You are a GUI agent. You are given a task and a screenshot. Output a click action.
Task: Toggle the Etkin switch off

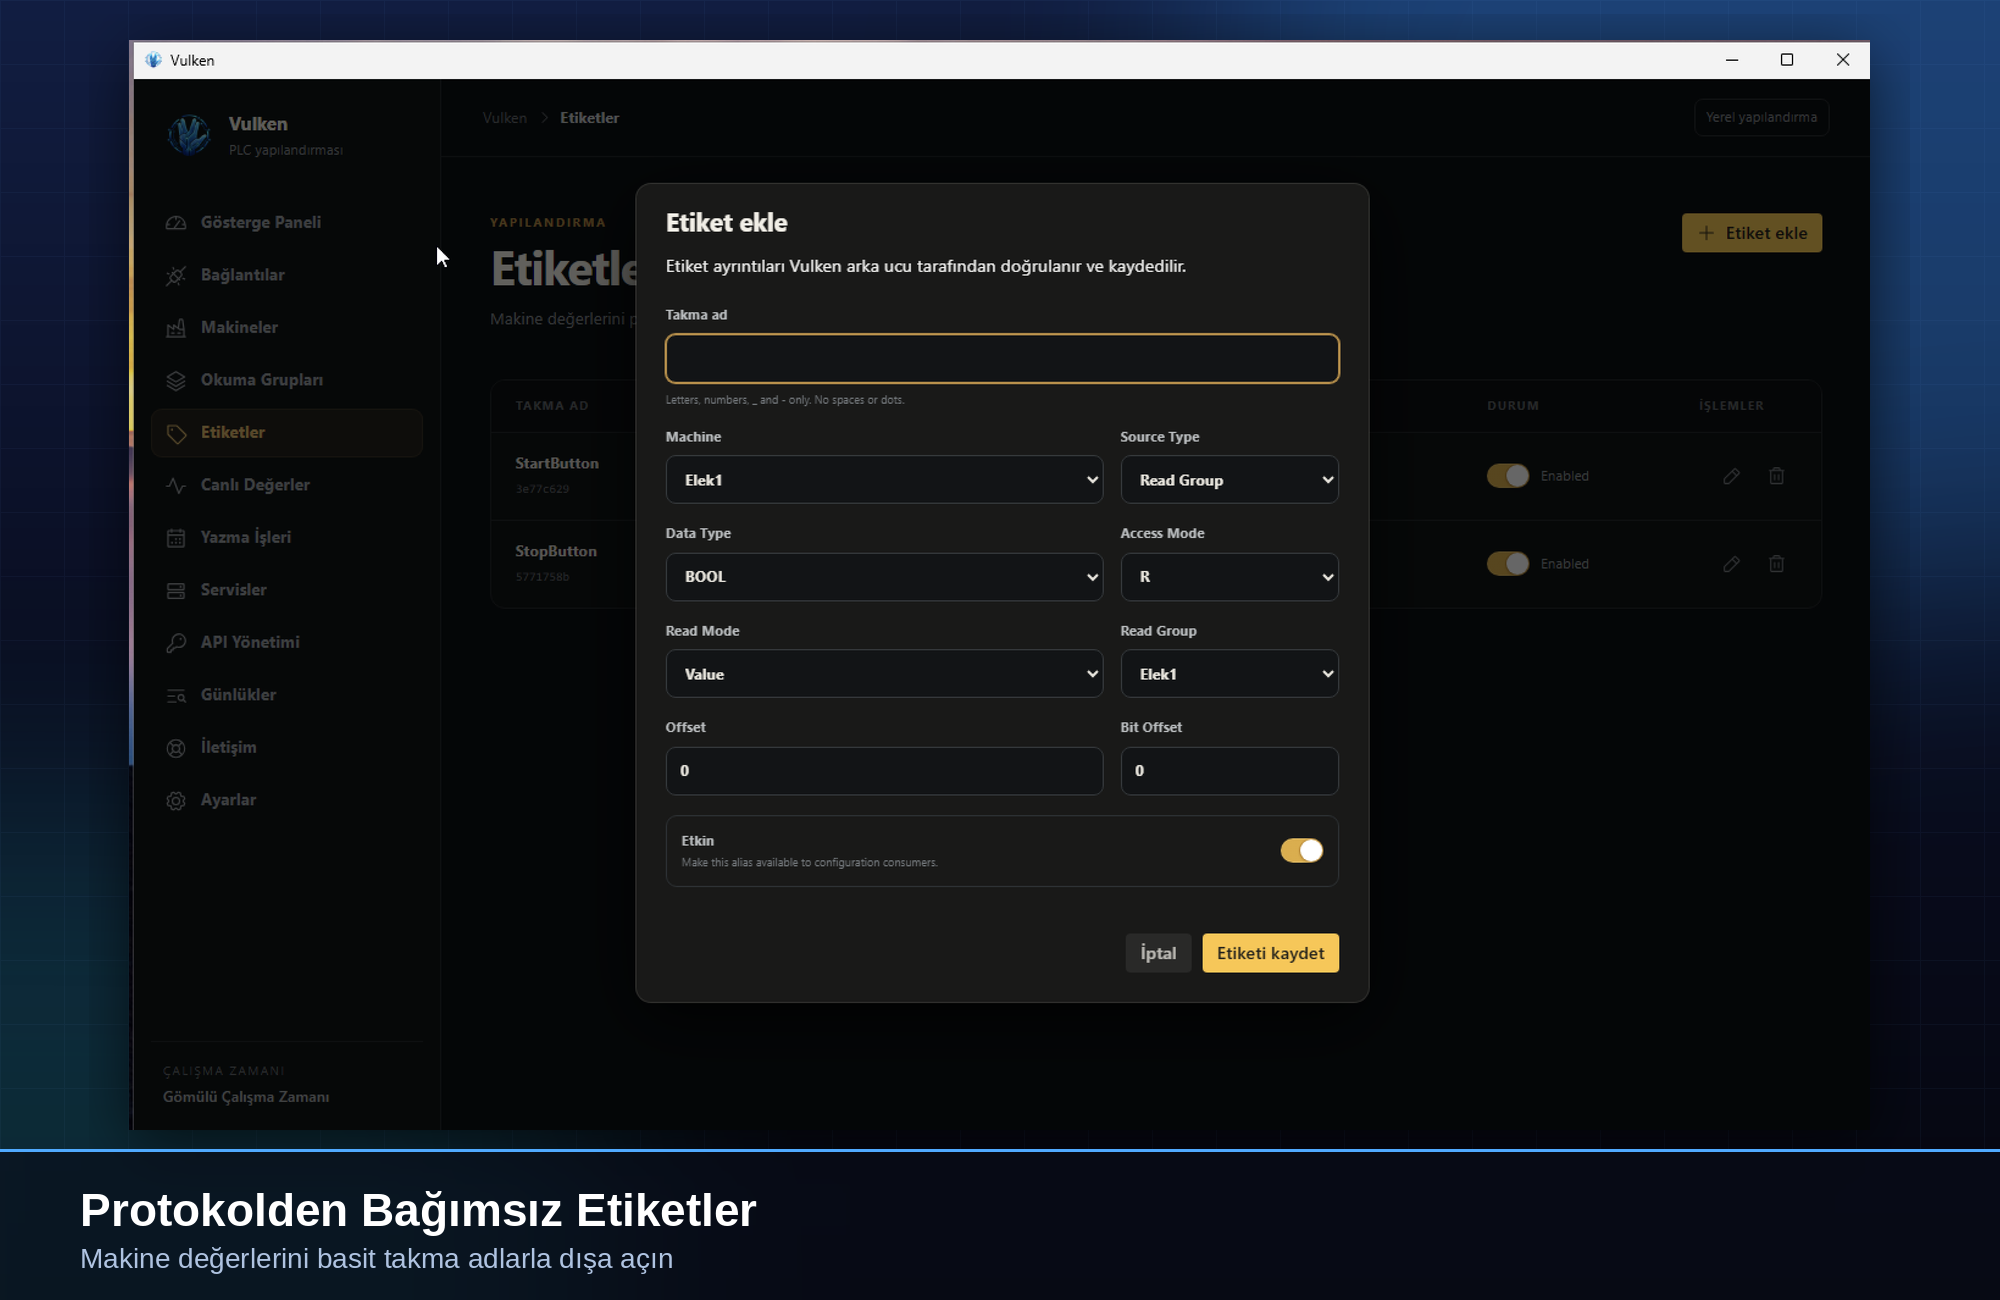coord(1301,850)
